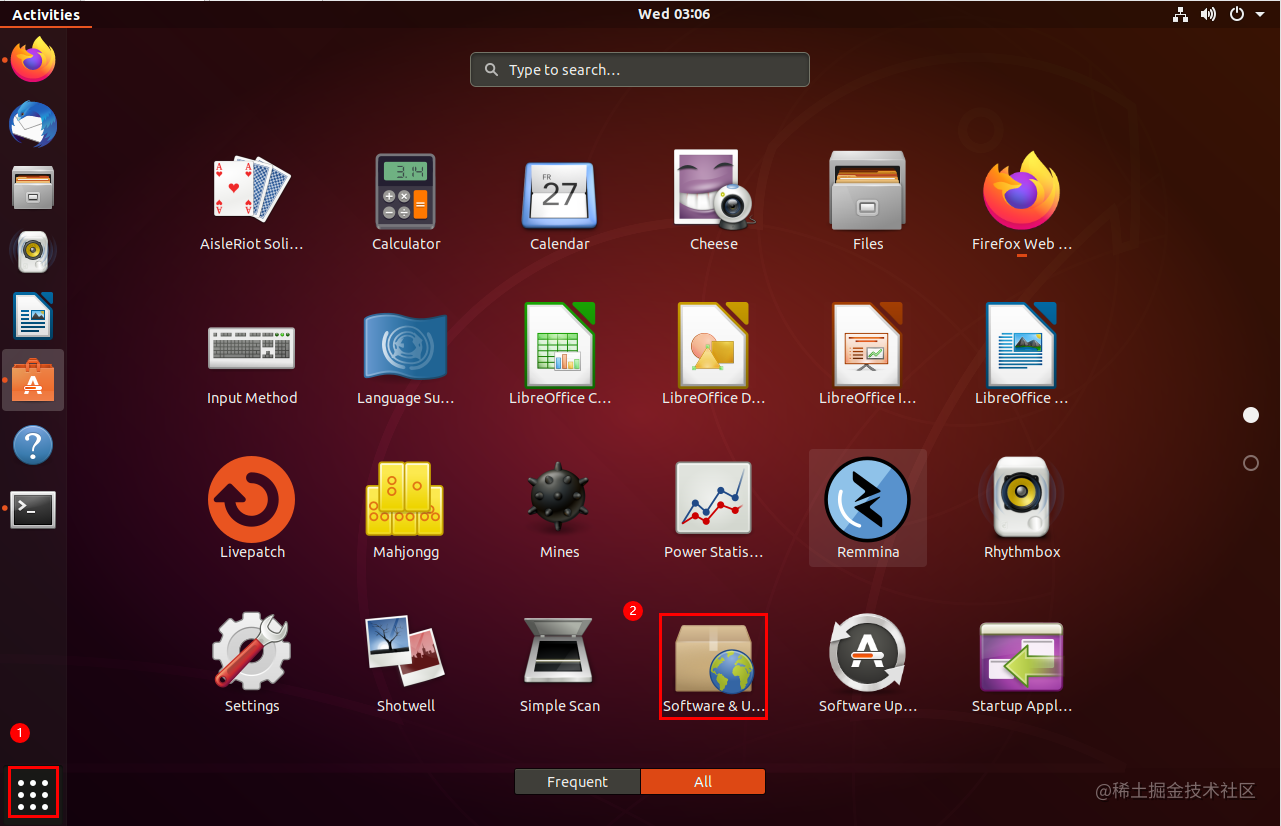Open the system status menu arrow

[x=1260, y=14]
